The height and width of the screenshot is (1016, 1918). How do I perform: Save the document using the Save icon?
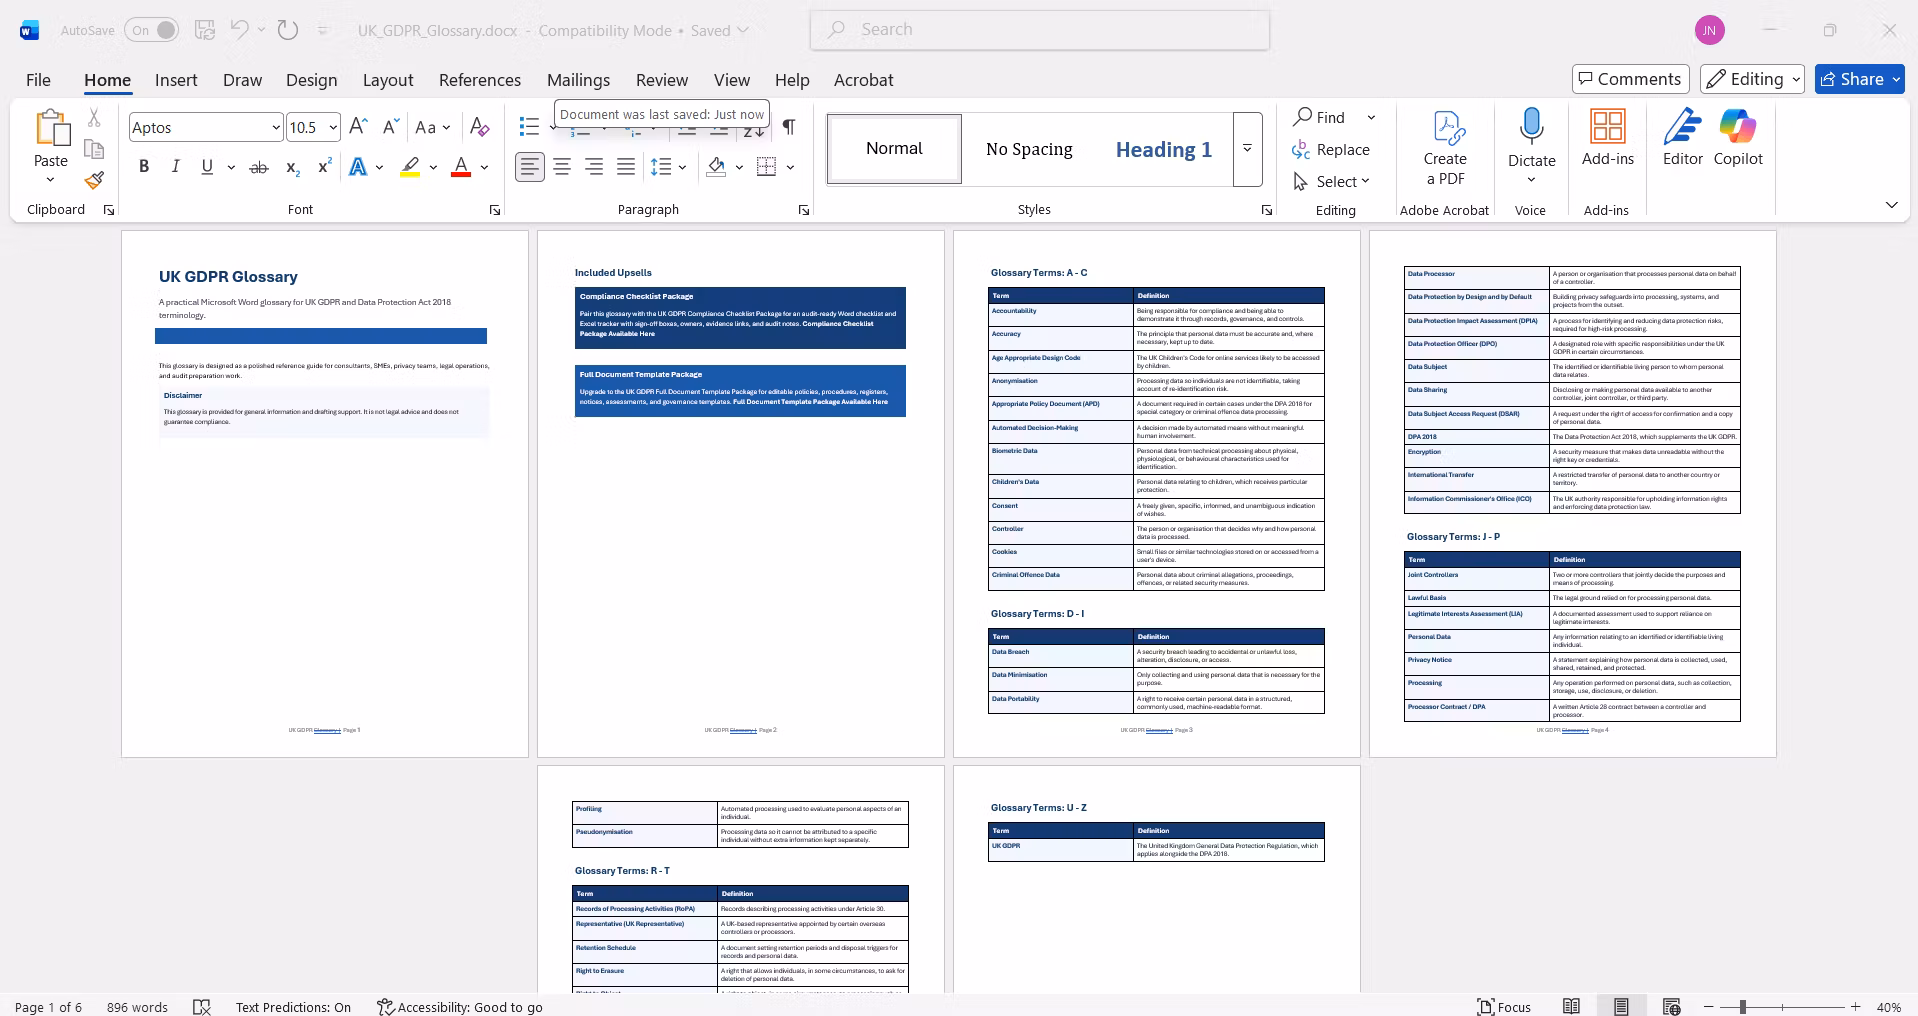[205, 30]
